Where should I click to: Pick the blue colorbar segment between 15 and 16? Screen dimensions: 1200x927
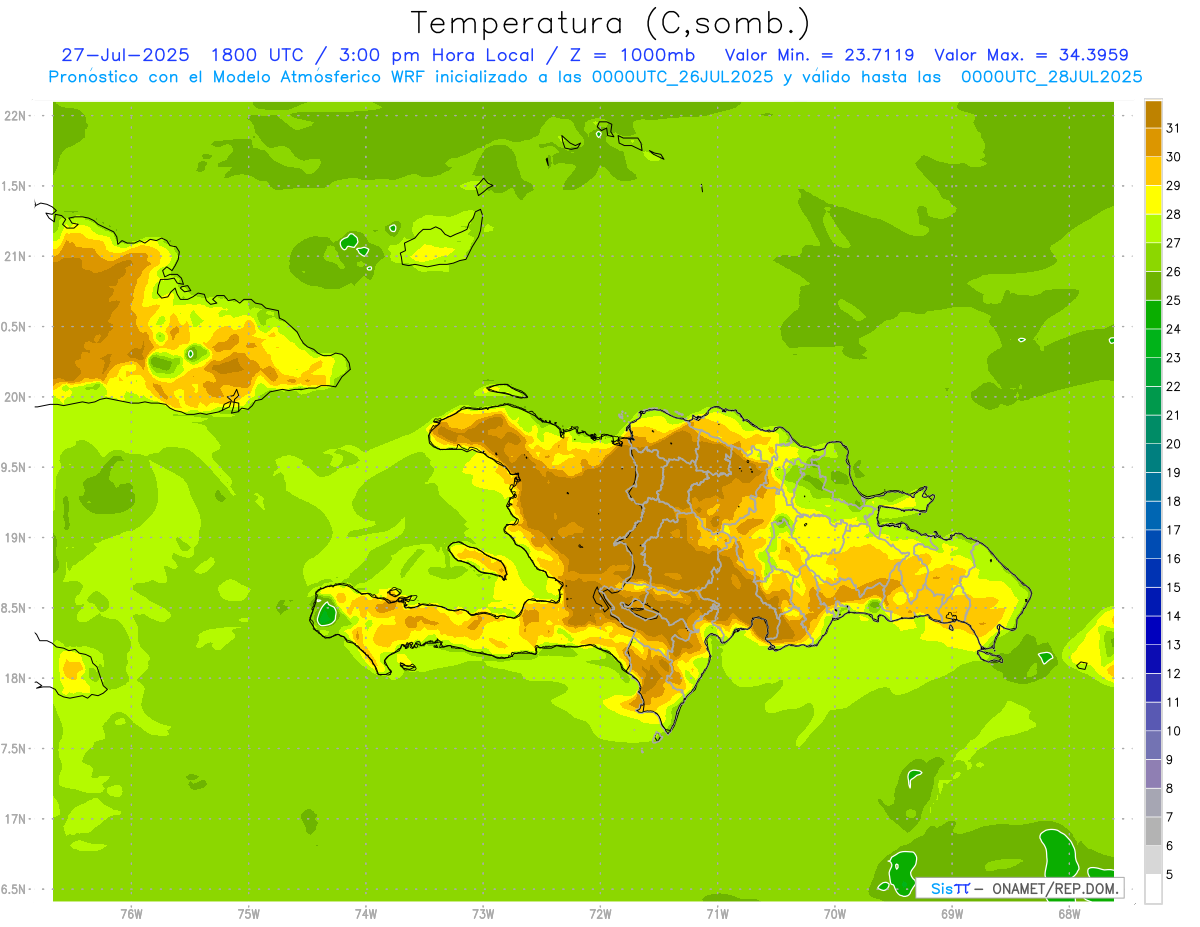tap(1153, 573)
